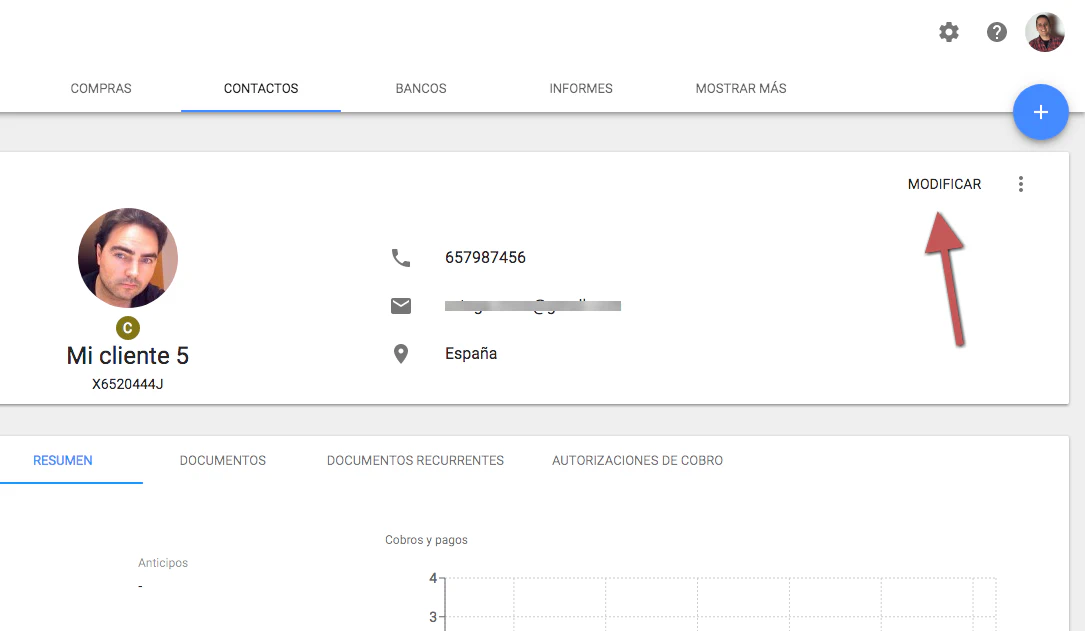Viewport: 1085px width, 631px height.
Task: Switch to the DOCUMENTOS tab
Action: [222, 460]
